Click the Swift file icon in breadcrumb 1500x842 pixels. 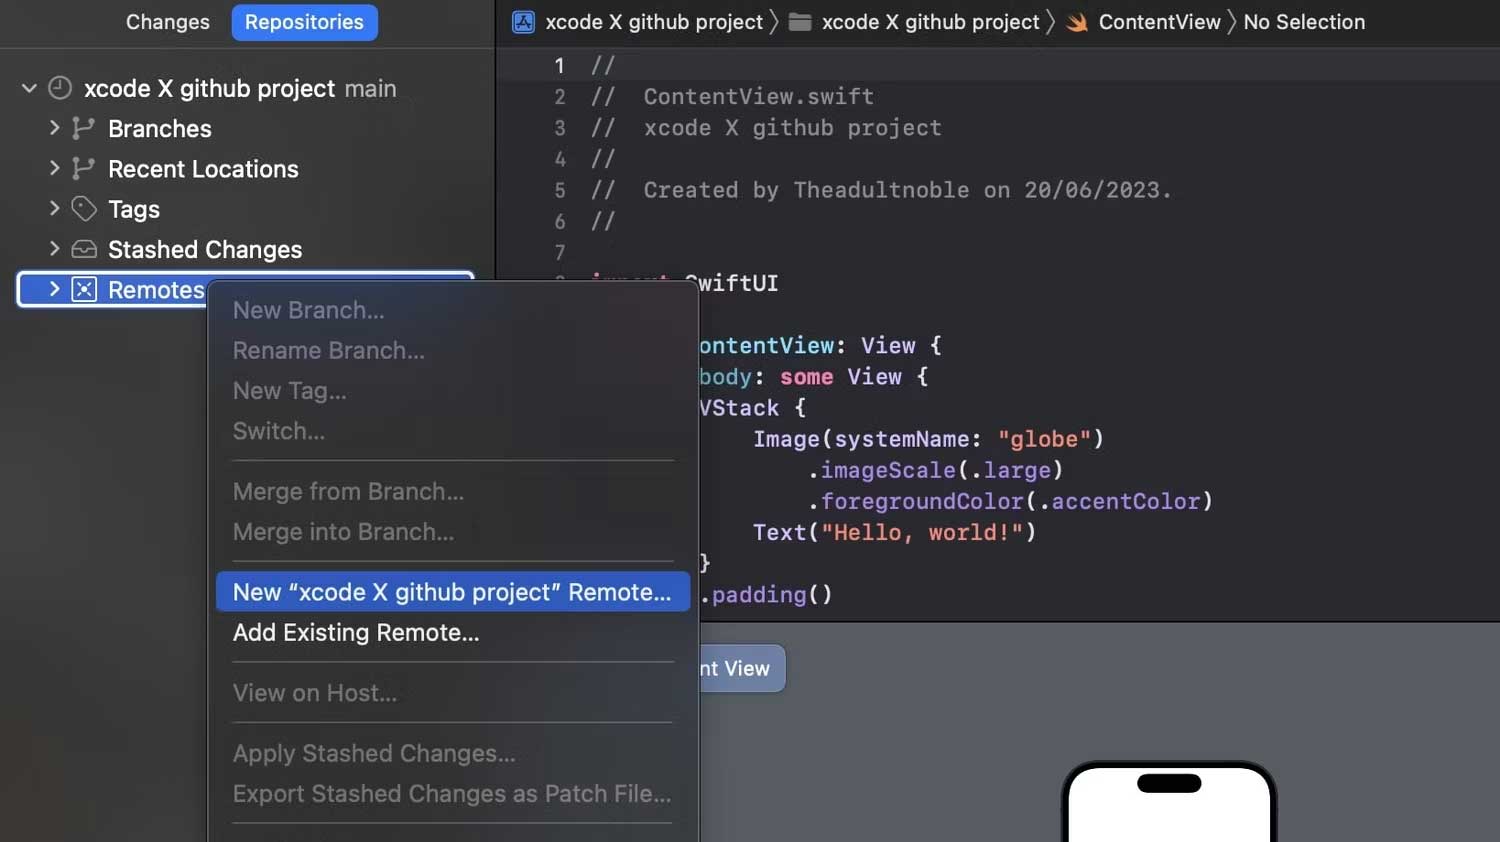(x=1077, y=22)
